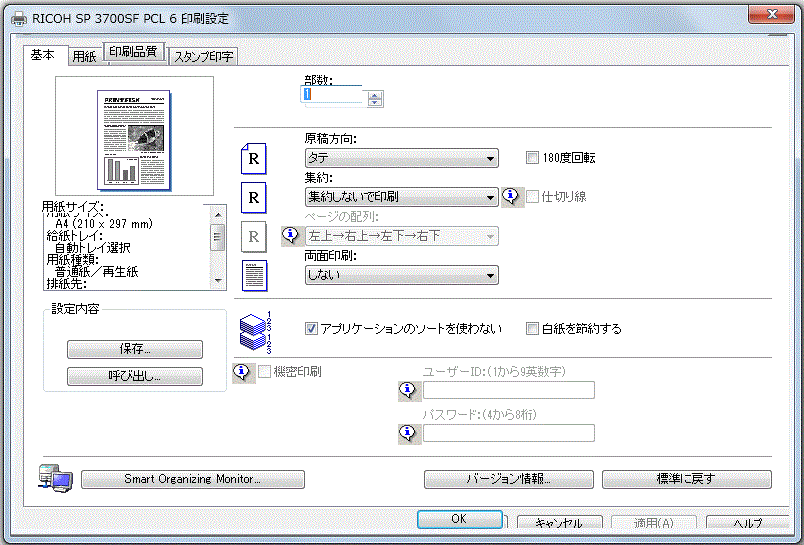Increase copies with the 部数 up arrow

[x=375, y=94]
